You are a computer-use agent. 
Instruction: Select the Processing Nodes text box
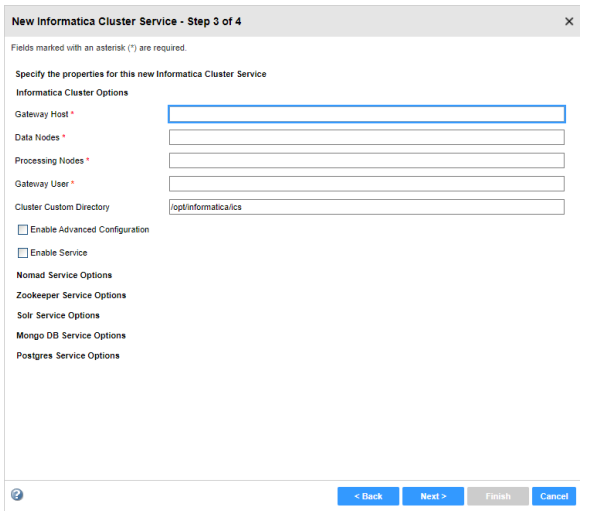click(x=367, y=161)
